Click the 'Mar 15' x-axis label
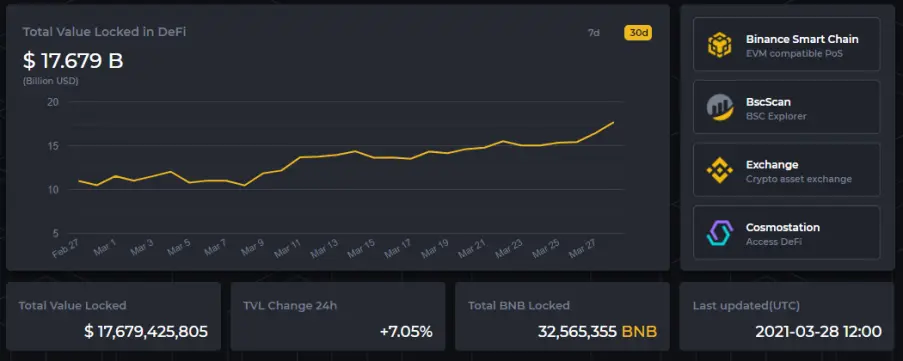Viewport: 903px width, 361px height. pos(361,248)
